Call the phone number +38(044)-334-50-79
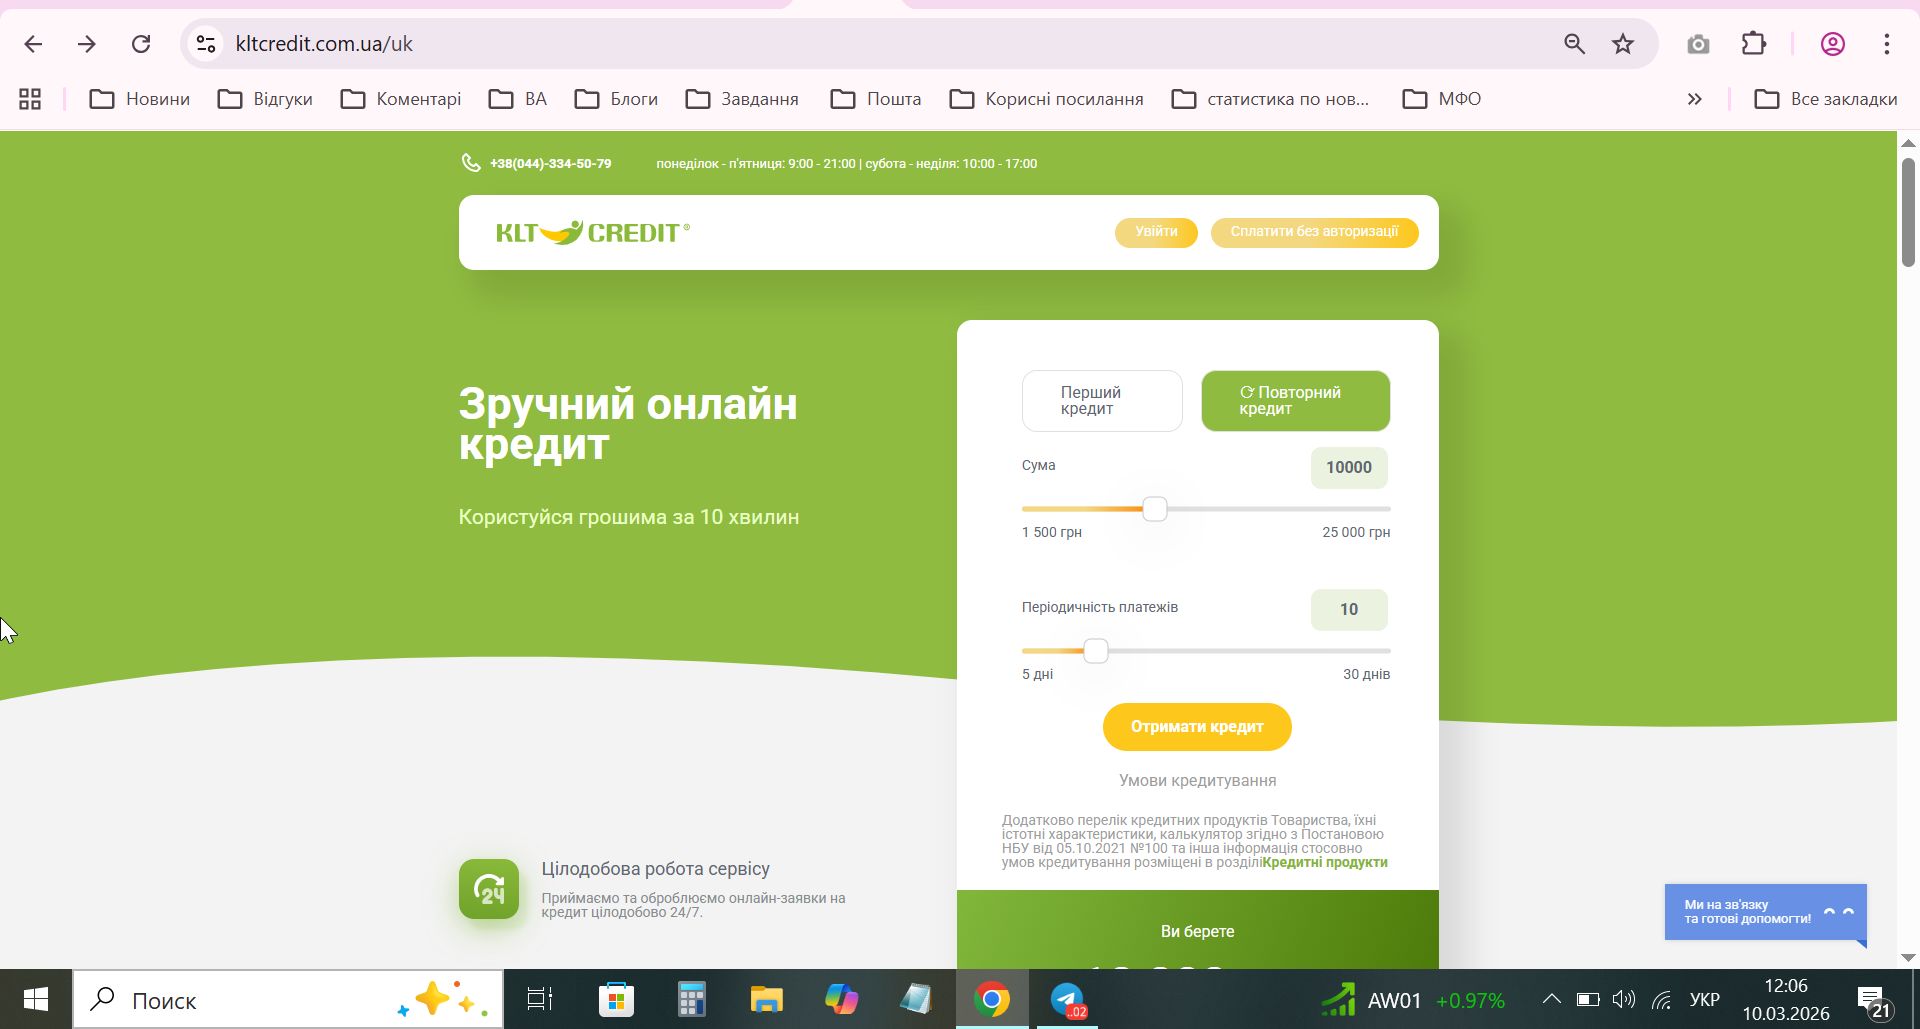Image resolution: width=1920 pixels, height=1029 pixels. (550, 163)
